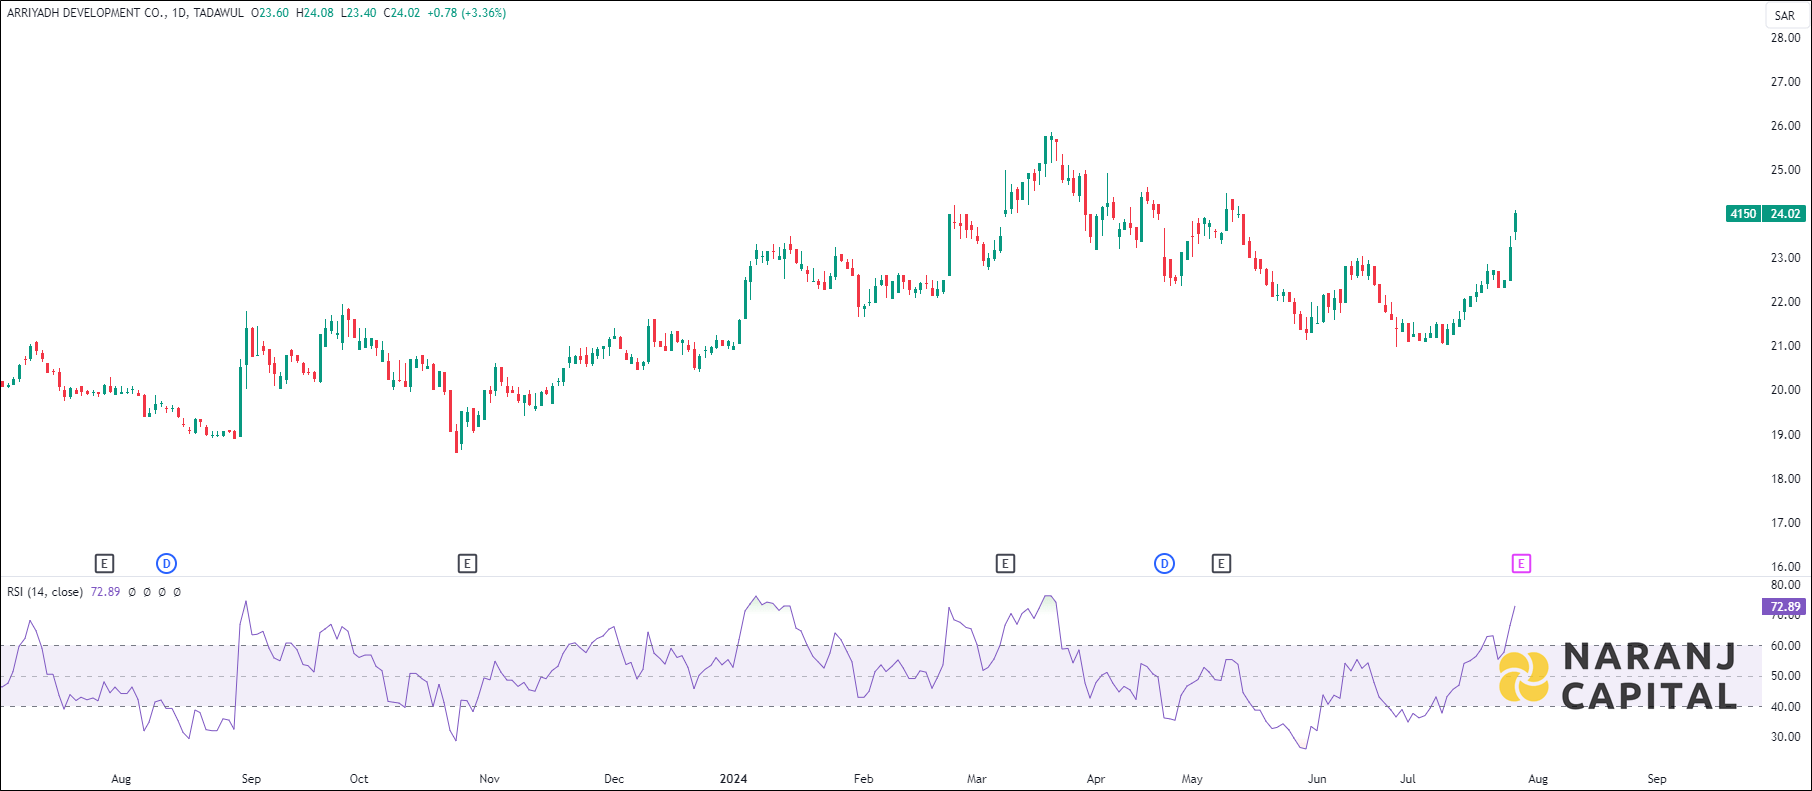The image size is (1812, 791).
Task: Click the 17.00 price scale label
Action: click(1785, 523)
